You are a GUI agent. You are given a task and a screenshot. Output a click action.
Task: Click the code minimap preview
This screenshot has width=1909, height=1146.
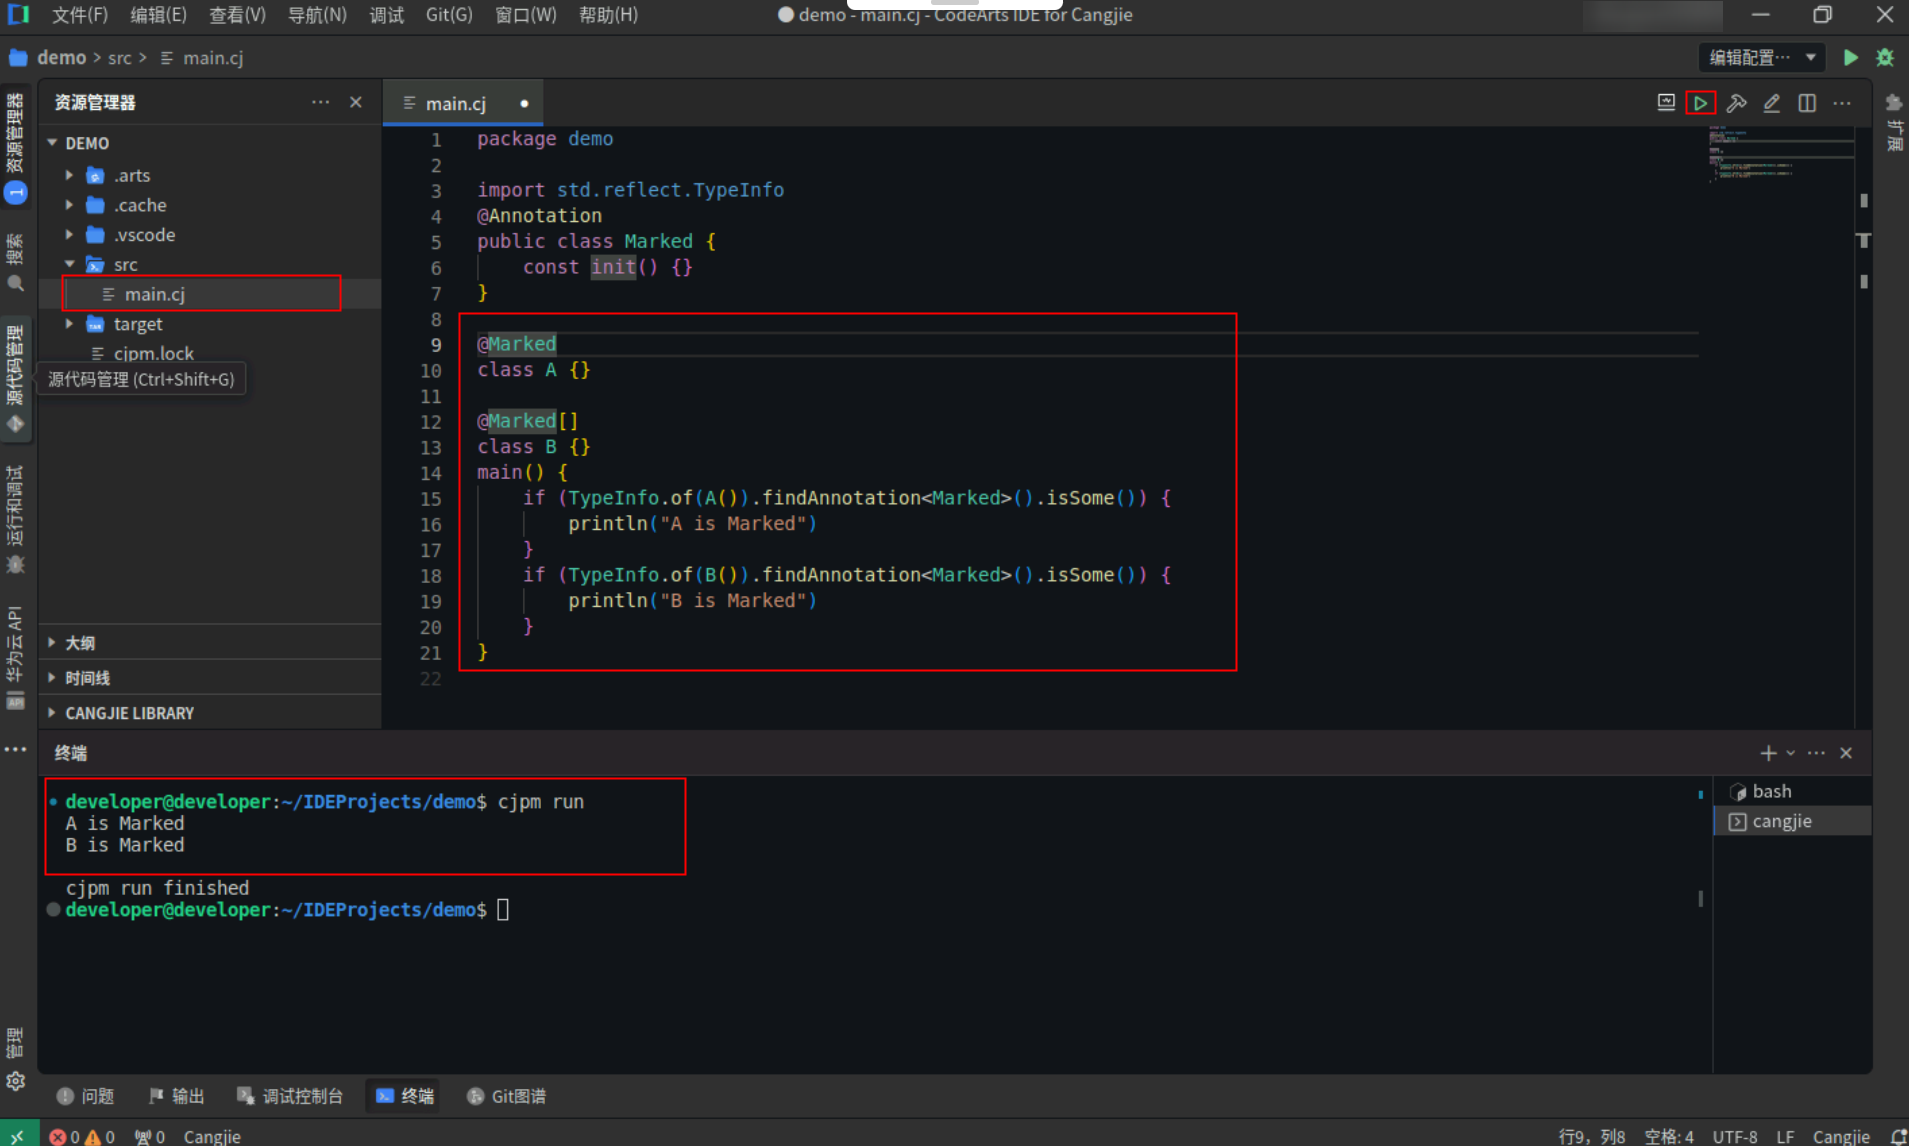pos(1781,156)
